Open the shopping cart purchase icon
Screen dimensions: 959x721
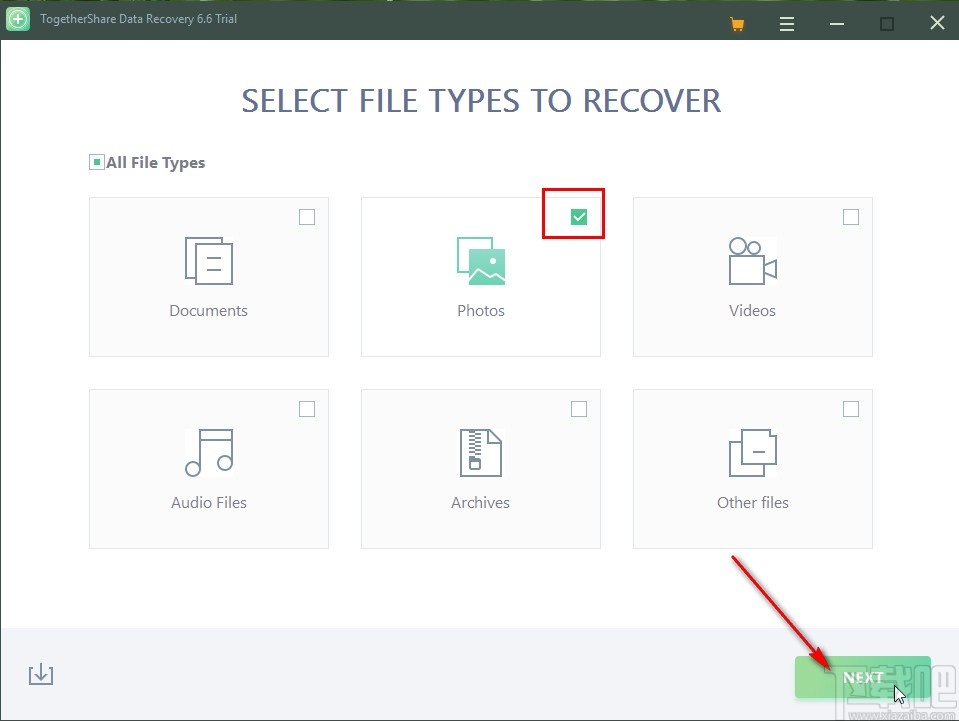point(737,22)
